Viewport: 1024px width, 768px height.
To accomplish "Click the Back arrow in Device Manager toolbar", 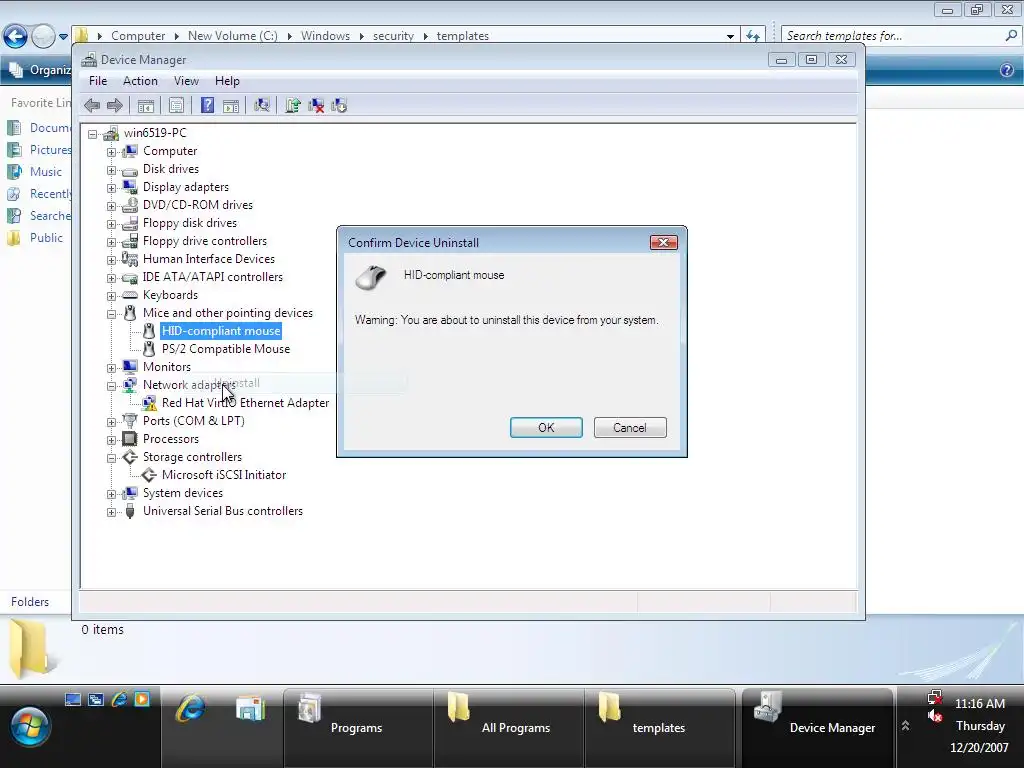I will [x=92, y=105].
